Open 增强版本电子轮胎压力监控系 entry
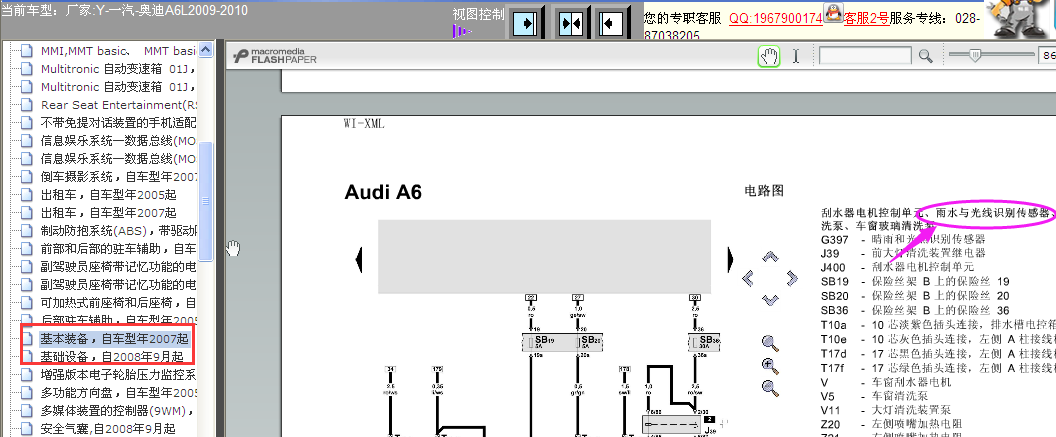Viewport: 1056px width, 437px height. pyautogui.click(x=119, y=374)
